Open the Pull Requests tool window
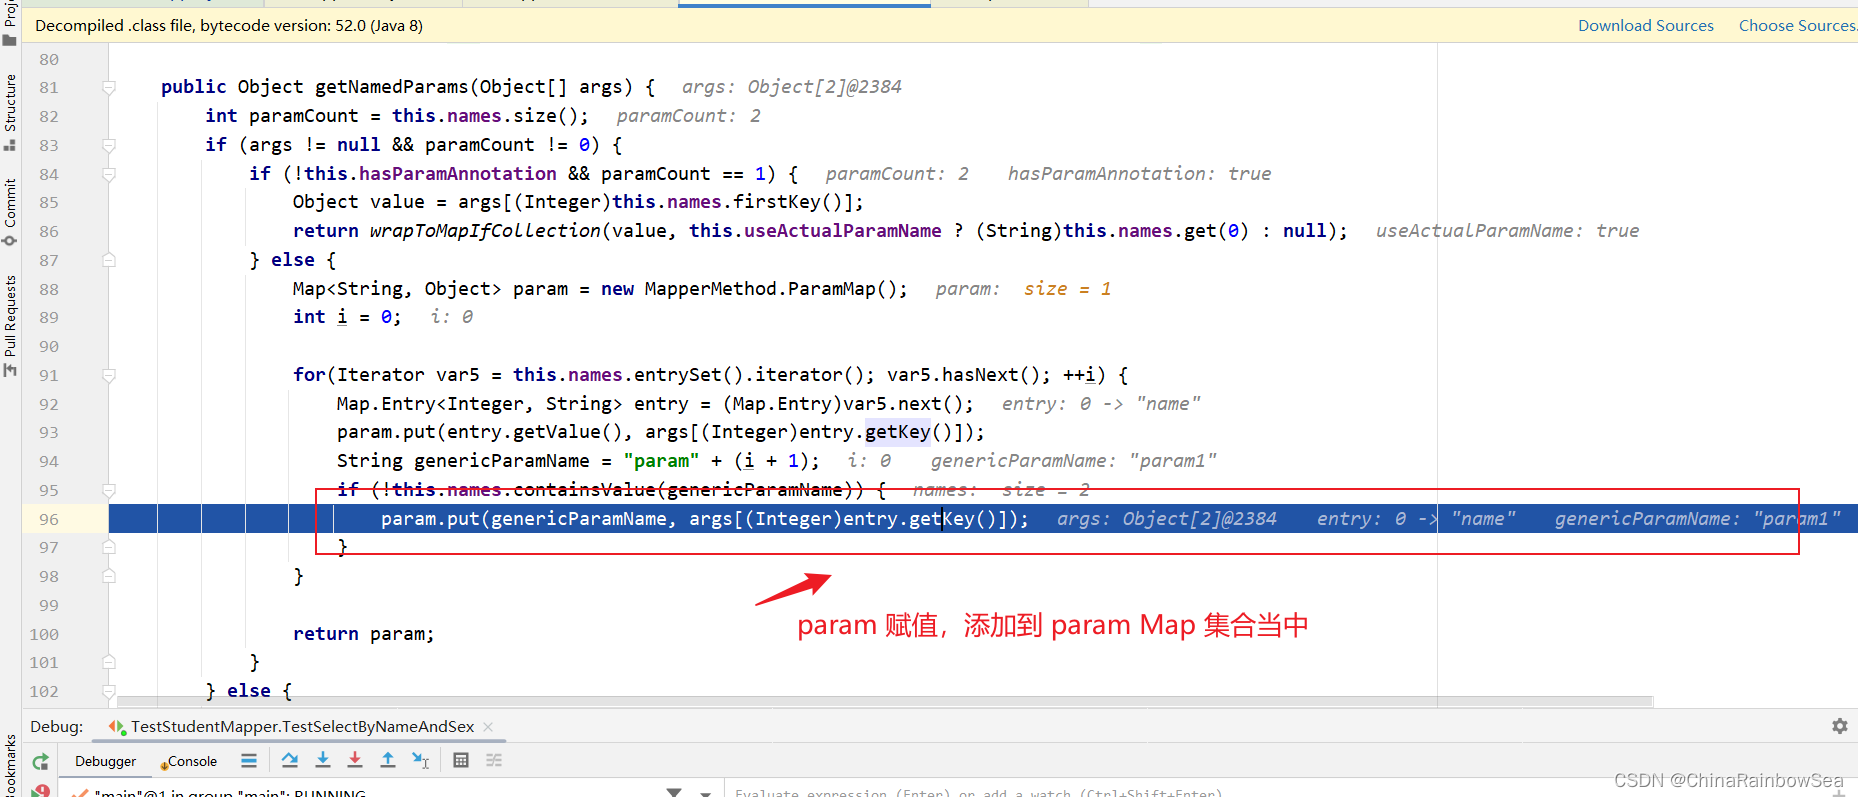This screenshot has height=797, width=1858. coord(10,325)
